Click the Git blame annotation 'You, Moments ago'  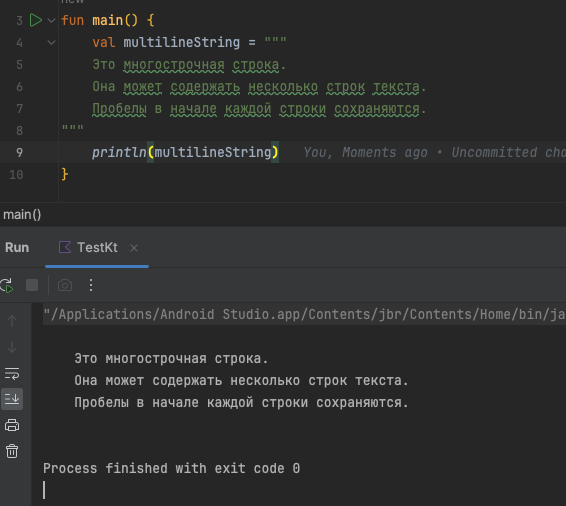pyautogui.click(x=365, y=152)
